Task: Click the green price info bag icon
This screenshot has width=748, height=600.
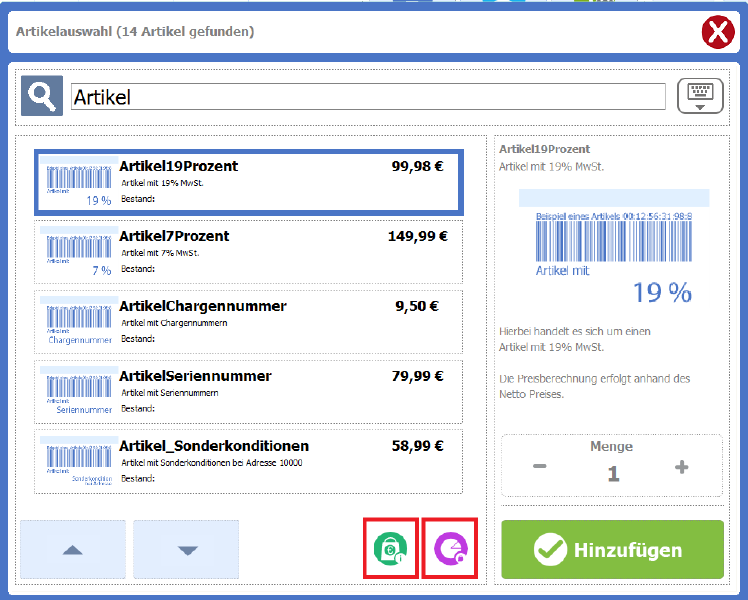Action: pos(390,549)
